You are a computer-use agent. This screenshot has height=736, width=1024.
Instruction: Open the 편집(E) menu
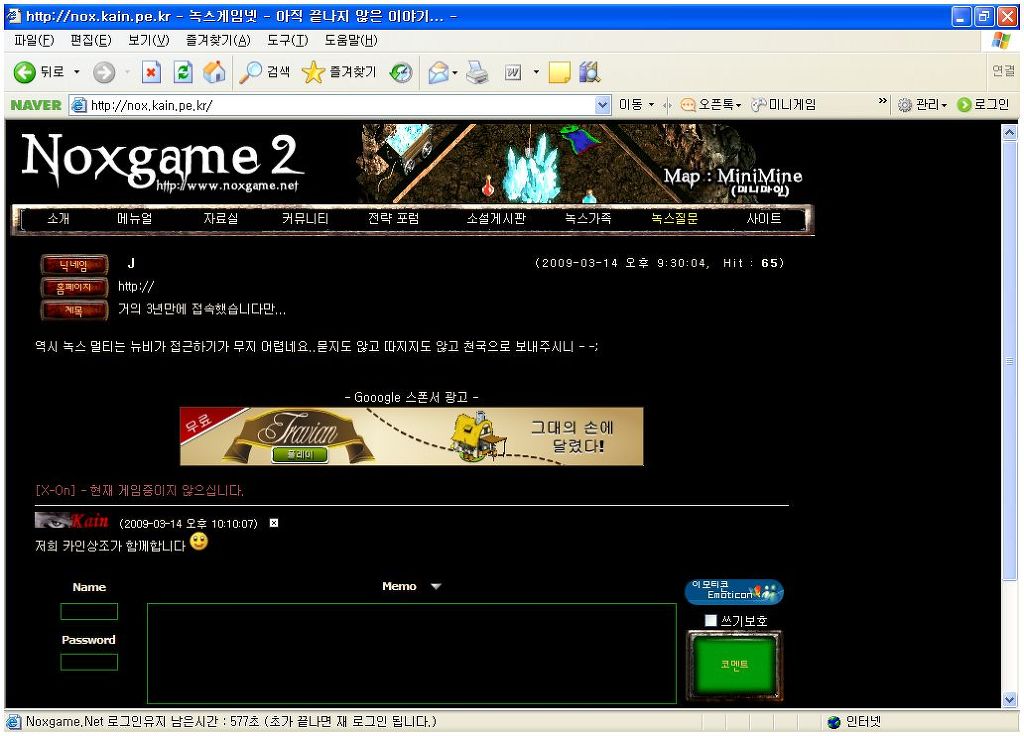(x=91, y=40)
